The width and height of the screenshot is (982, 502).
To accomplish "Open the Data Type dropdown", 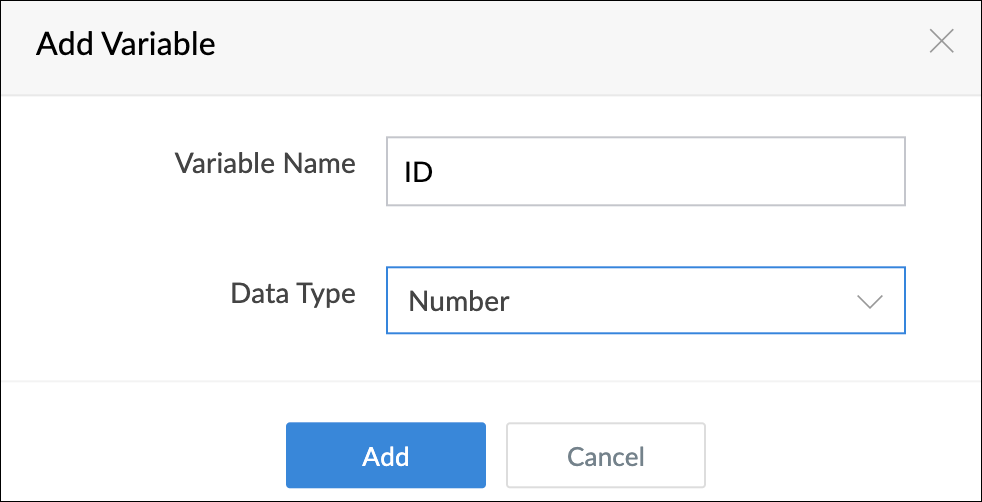I will (645, 301).
